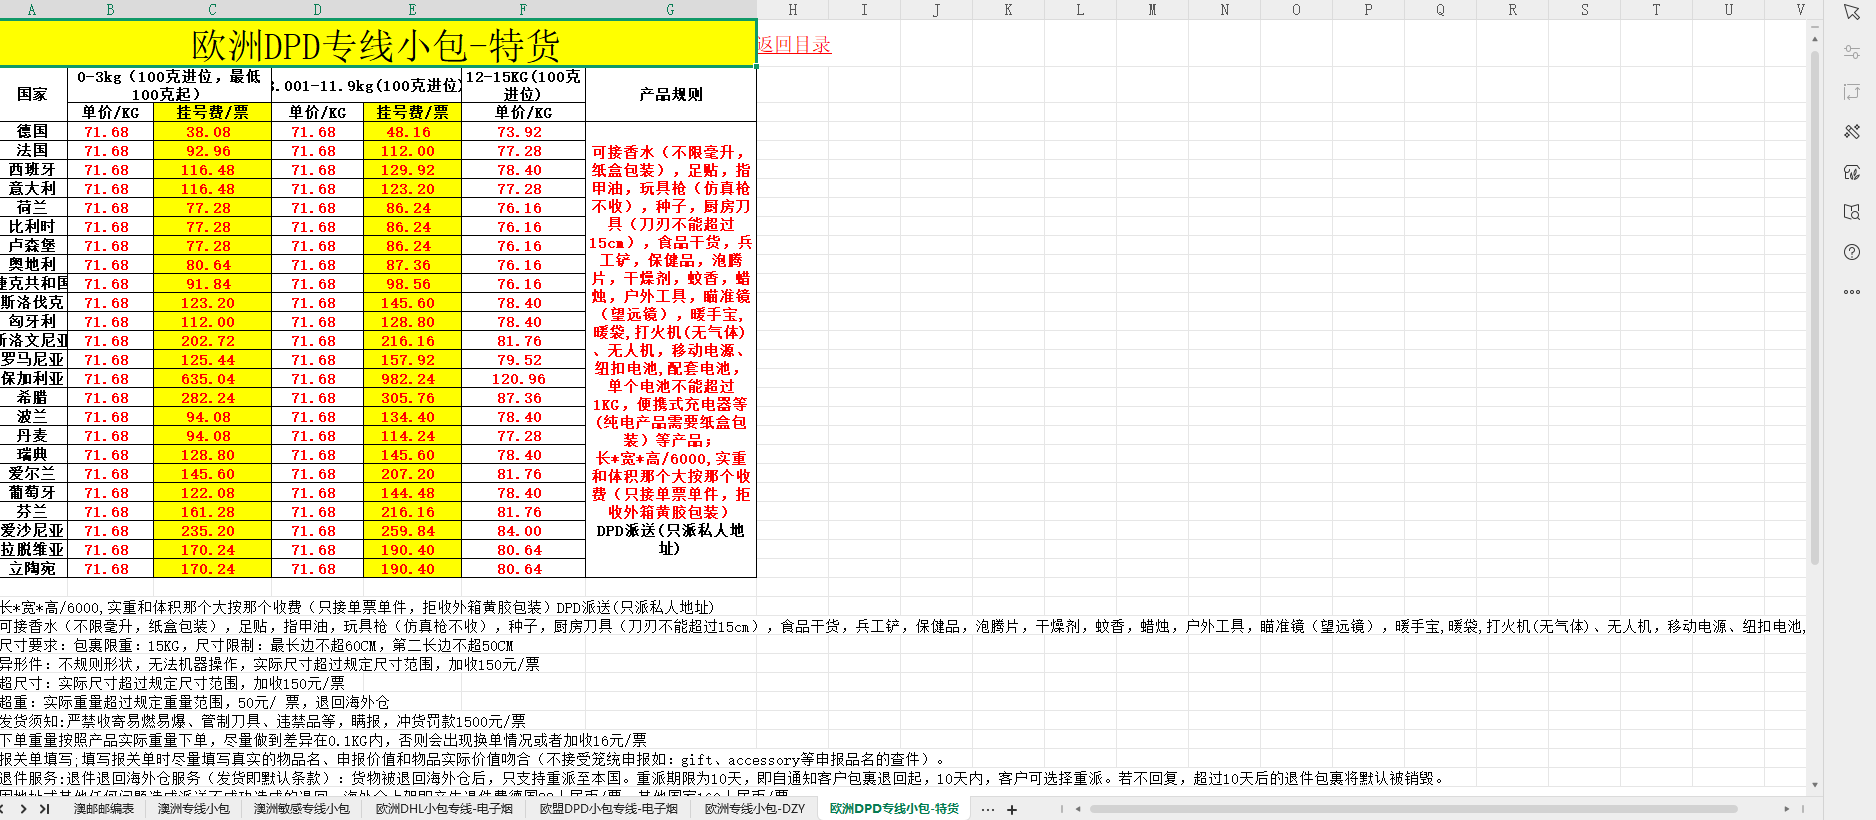The width and height of the screenshot is (1876, 820).
Task: Open the book search icon in the sidebar
Action: [1852, 212]
